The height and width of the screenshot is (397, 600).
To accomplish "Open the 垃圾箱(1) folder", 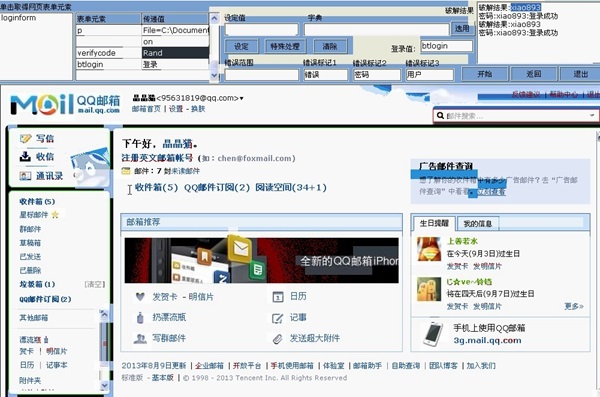I will [37, 284].
